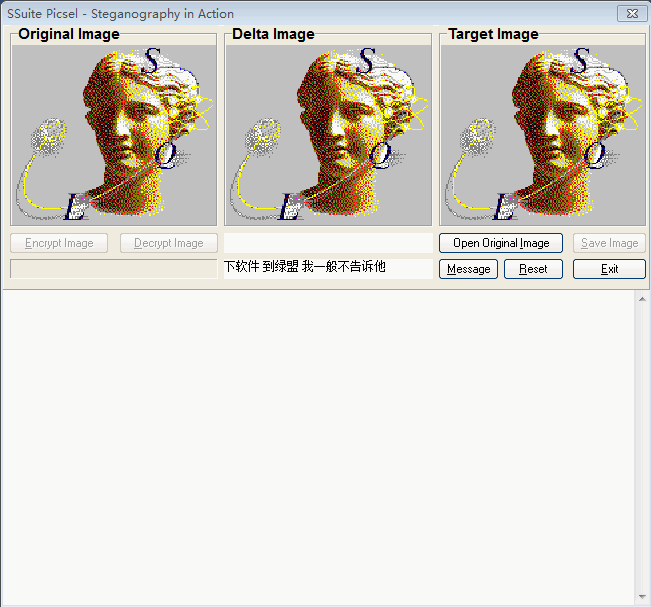Screen dimensions: 651x607
Task: Click the Decrypt Image button
Action: [x=169, y=243]
